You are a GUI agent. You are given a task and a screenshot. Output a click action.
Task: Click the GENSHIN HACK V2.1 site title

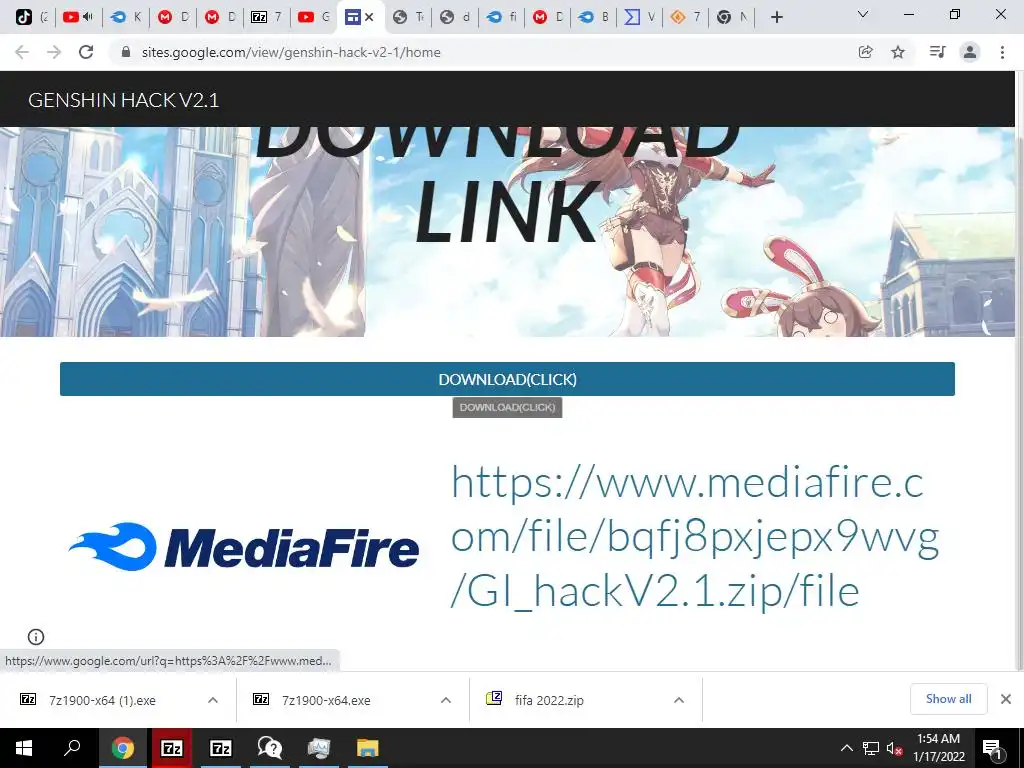pos(123,100)
